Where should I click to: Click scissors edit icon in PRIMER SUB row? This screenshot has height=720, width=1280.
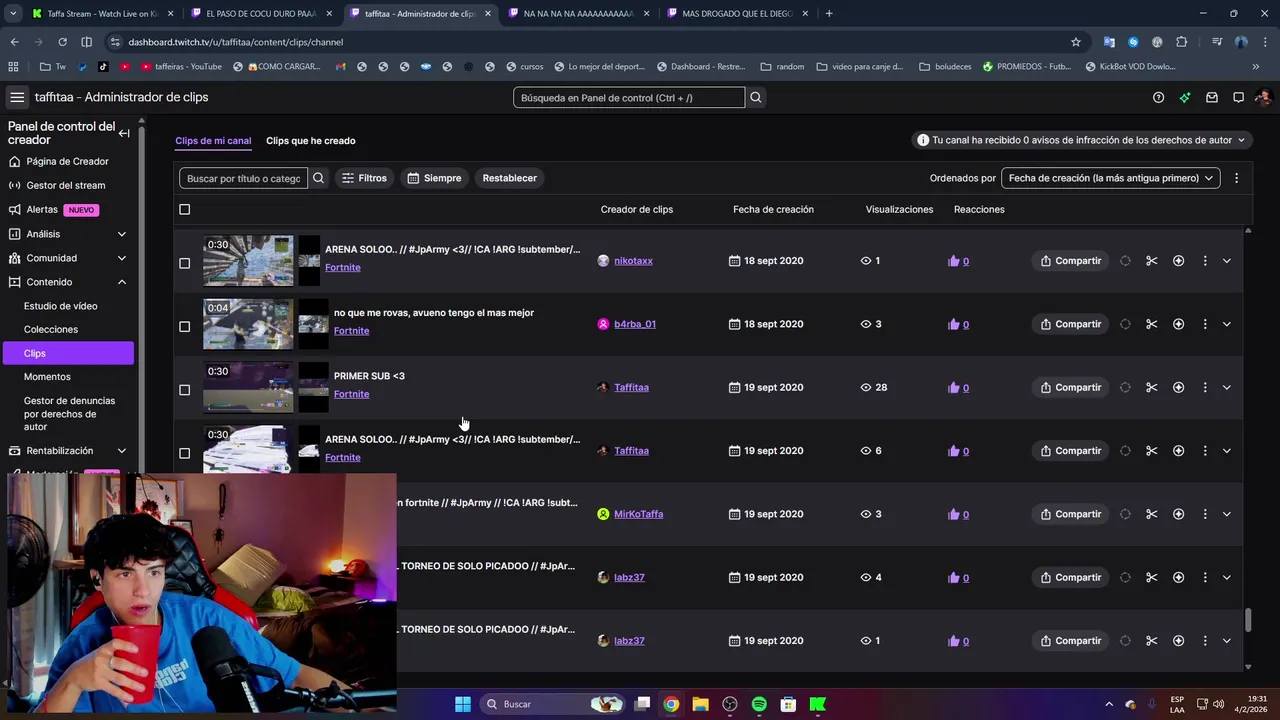point(1152,387)
